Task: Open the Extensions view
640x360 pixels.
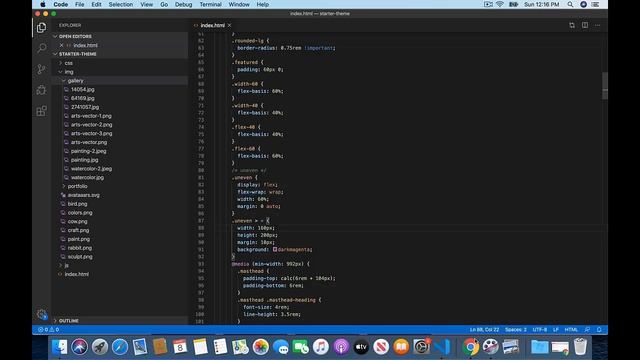Action: (41, 111)
